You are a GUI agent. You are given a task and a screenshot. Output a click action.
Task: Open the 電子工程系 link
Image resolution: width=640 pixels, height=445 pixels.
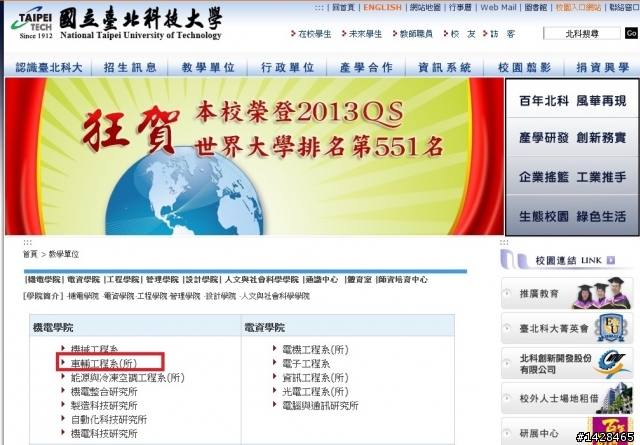click(x=306, y=363)
